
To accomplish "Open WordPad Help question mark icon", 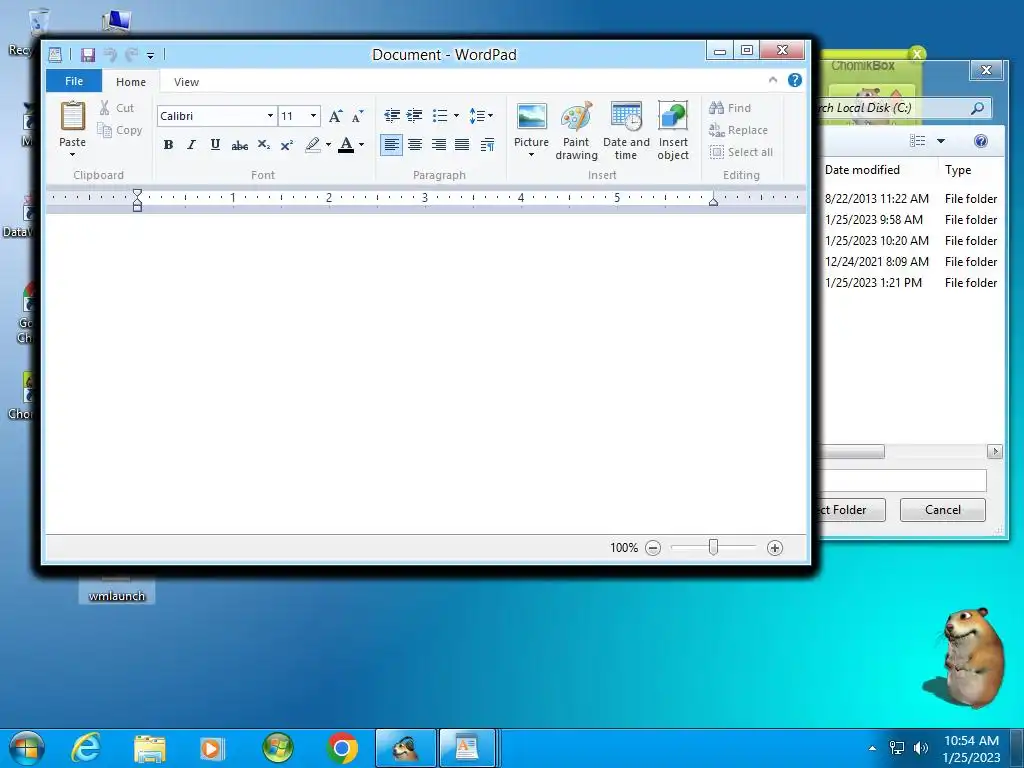I will [795, 80].
